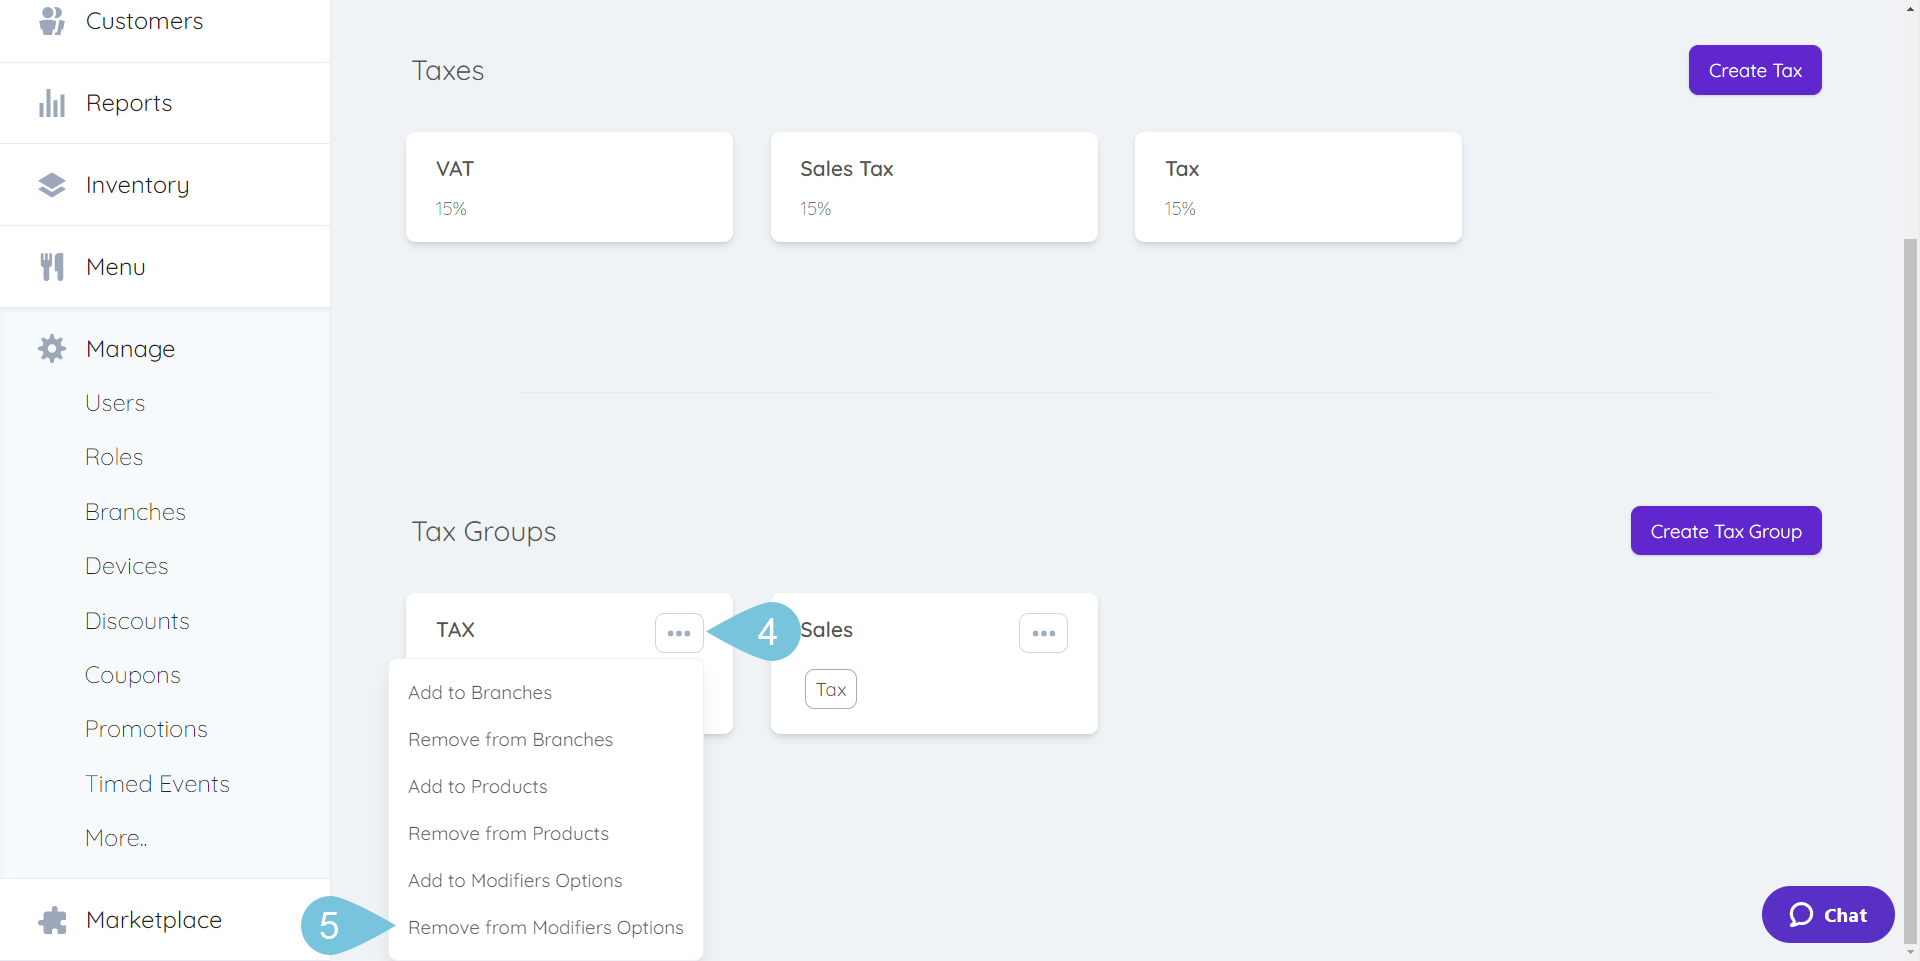Select Add to Branches option

[x=480, y=693]
